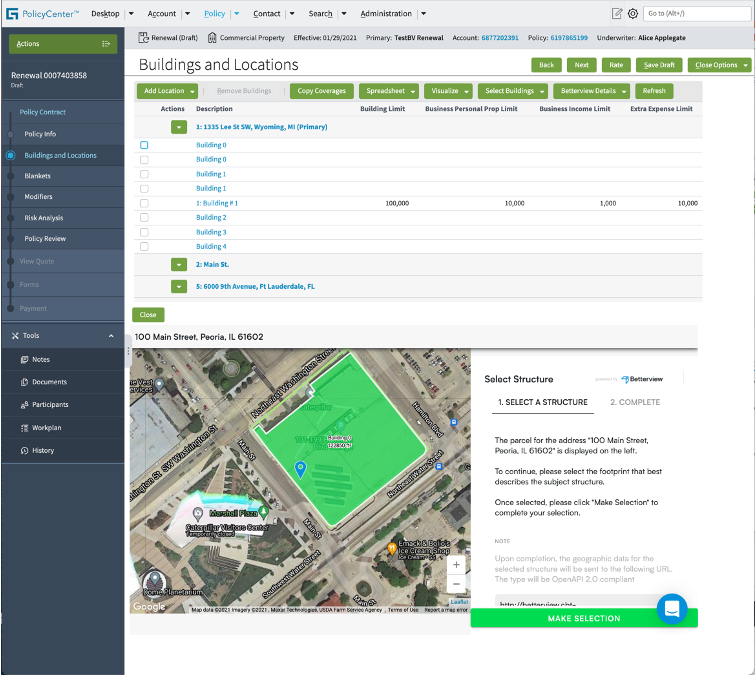Open the notepad edit icon in header

click(x=617, y=14)
